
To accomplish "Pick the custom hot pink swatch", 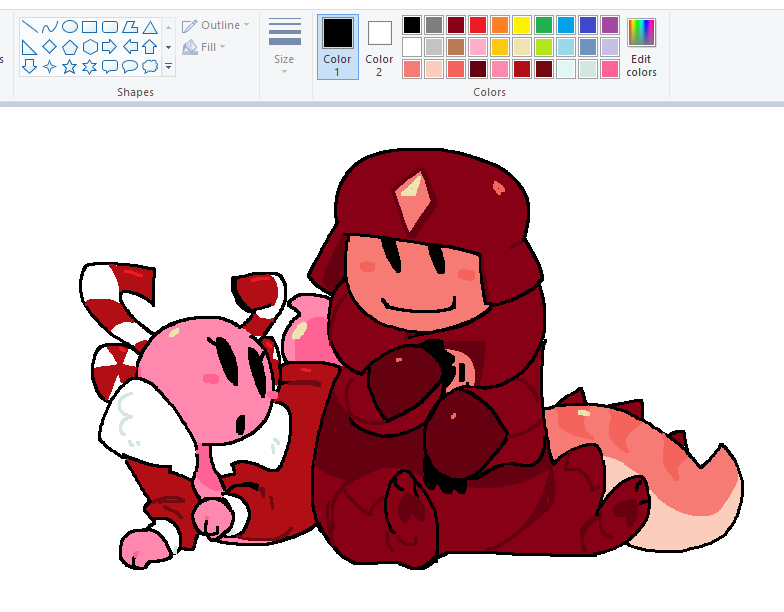I will coord(610,69).
